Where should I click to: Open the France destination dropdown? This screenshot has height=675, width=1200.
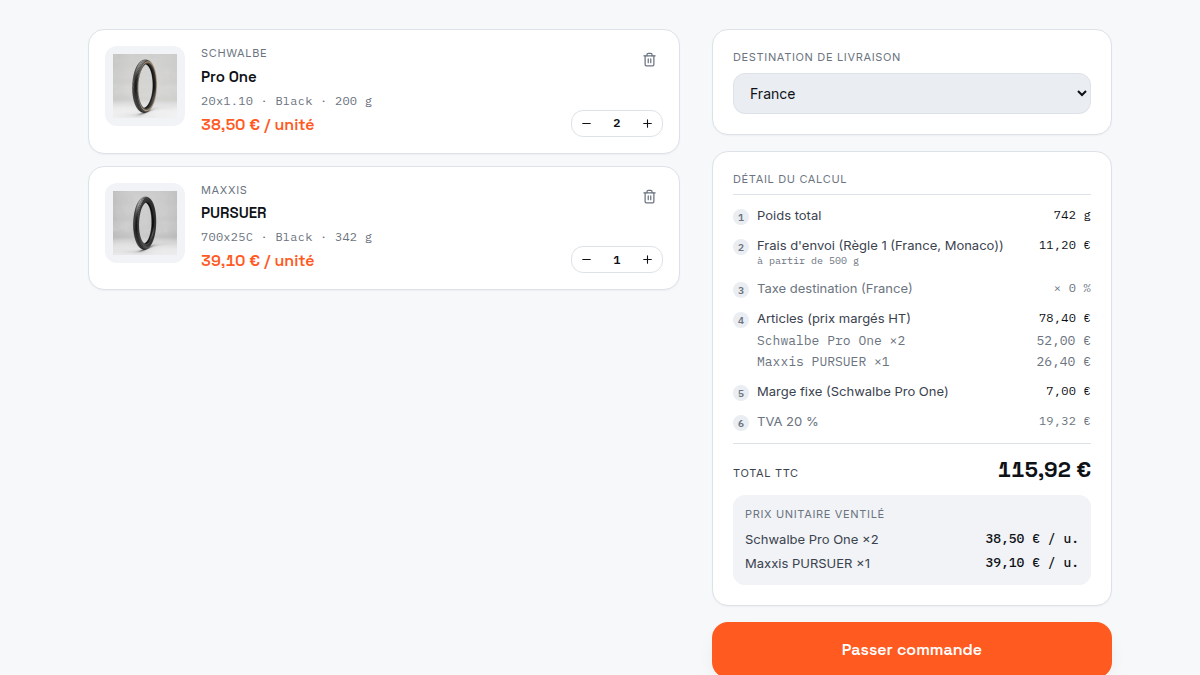click(x=912, y=94)
